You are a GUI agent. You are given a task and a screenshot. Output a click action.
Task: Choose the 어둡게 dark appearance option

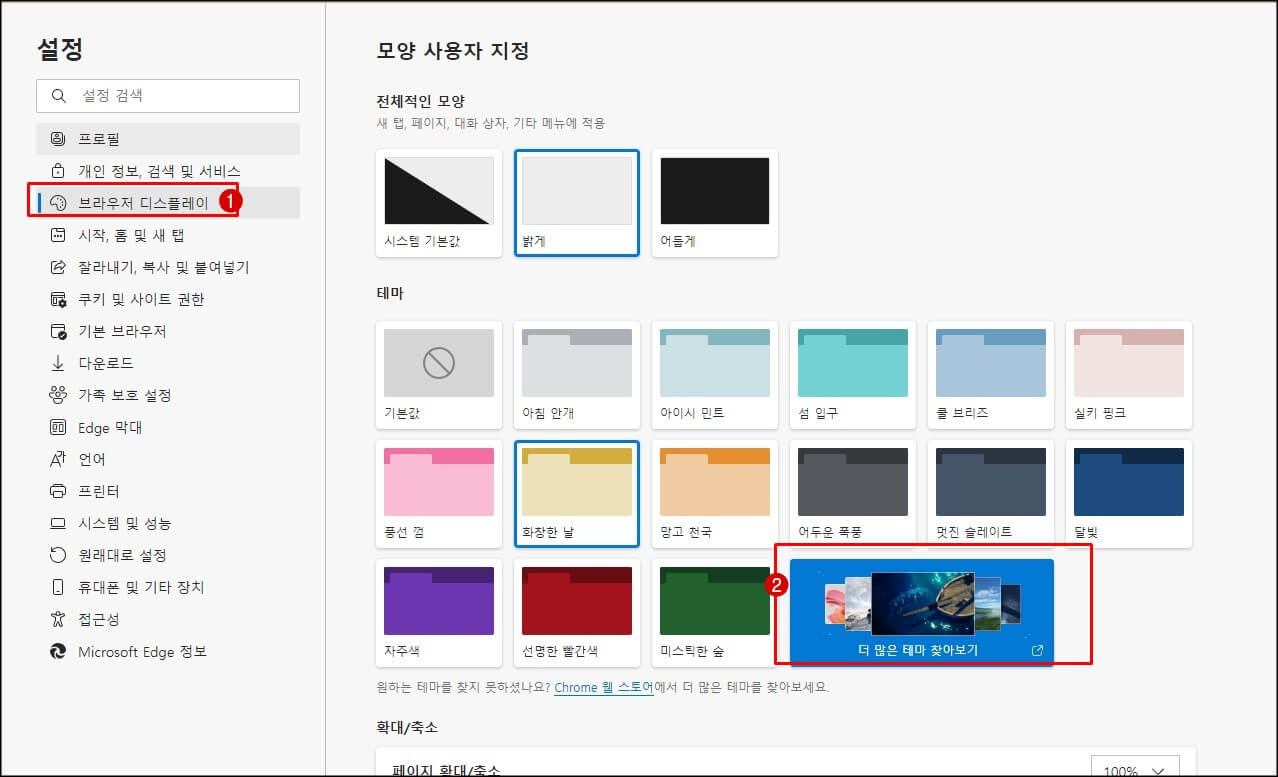[715, 203]
